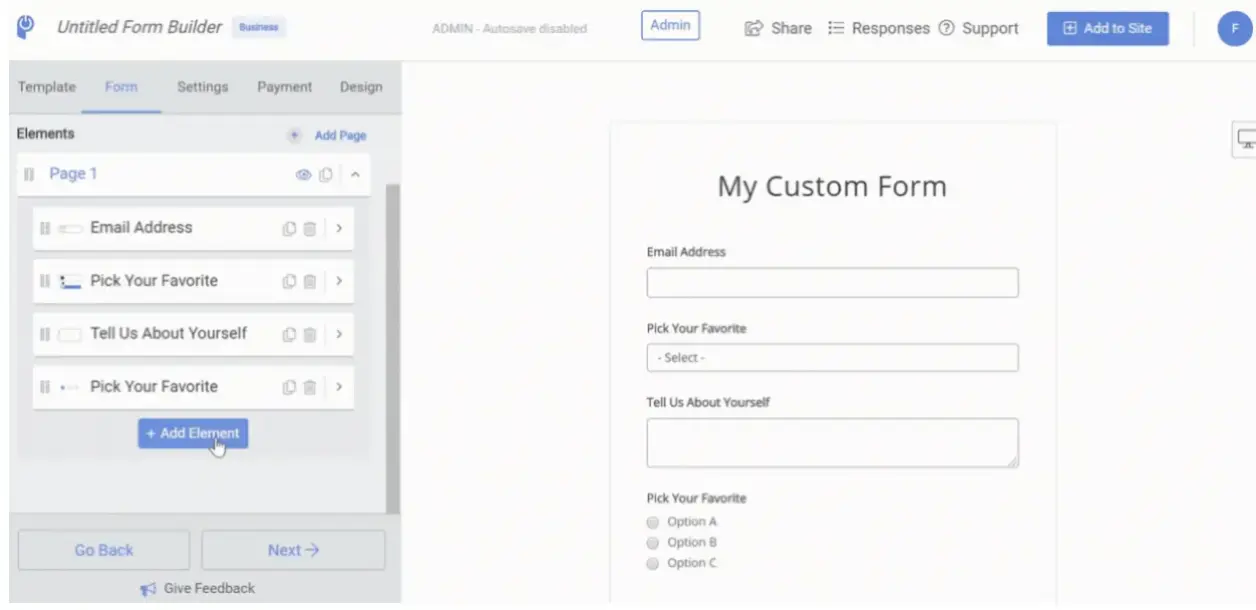
Task: Select radio button Option C
Action: coord(652,562)
